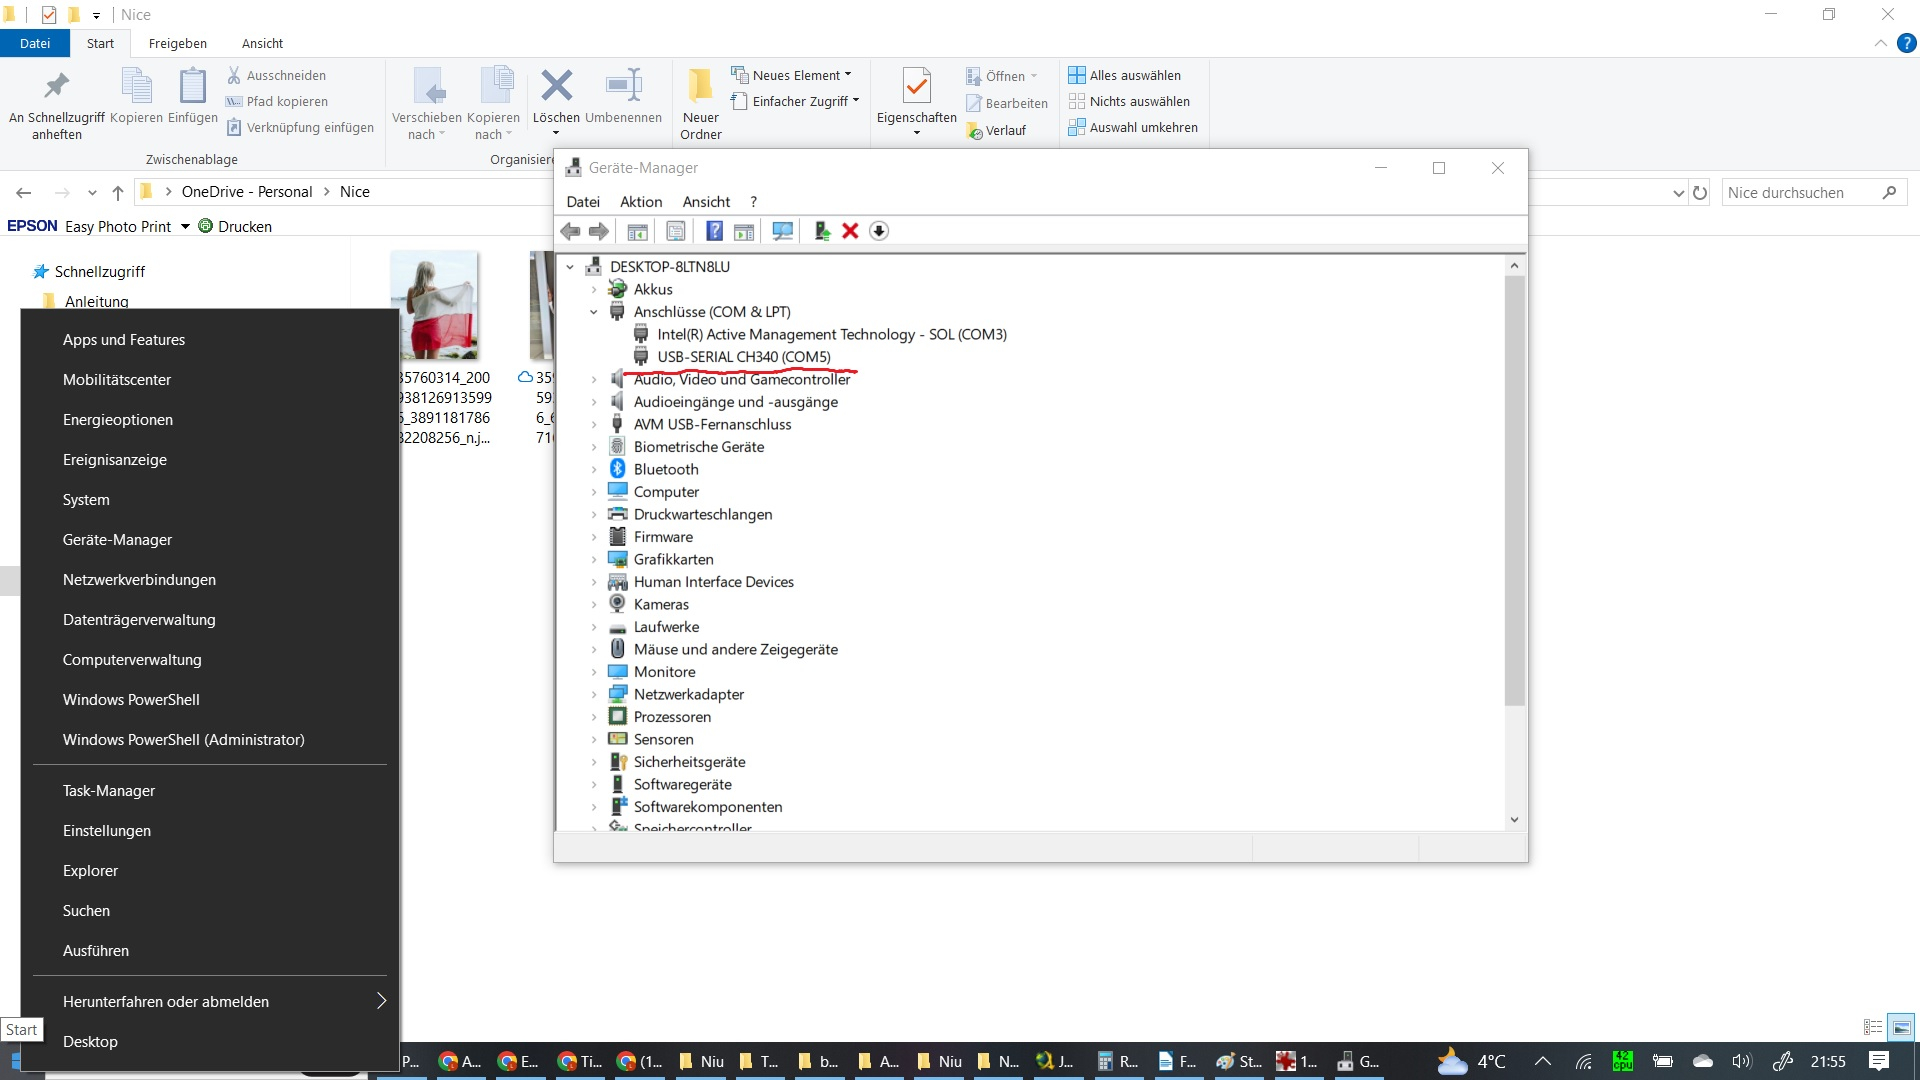This screenshot has height=1080, width=1920.
Task: Expand the Netzwerkadapter category
Action: click(x=594, y=694)
